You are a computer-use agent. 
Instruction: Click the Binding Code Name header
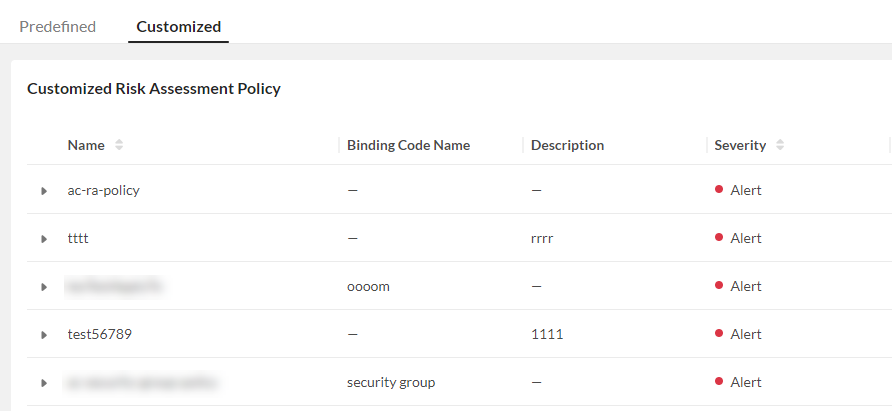408,145
